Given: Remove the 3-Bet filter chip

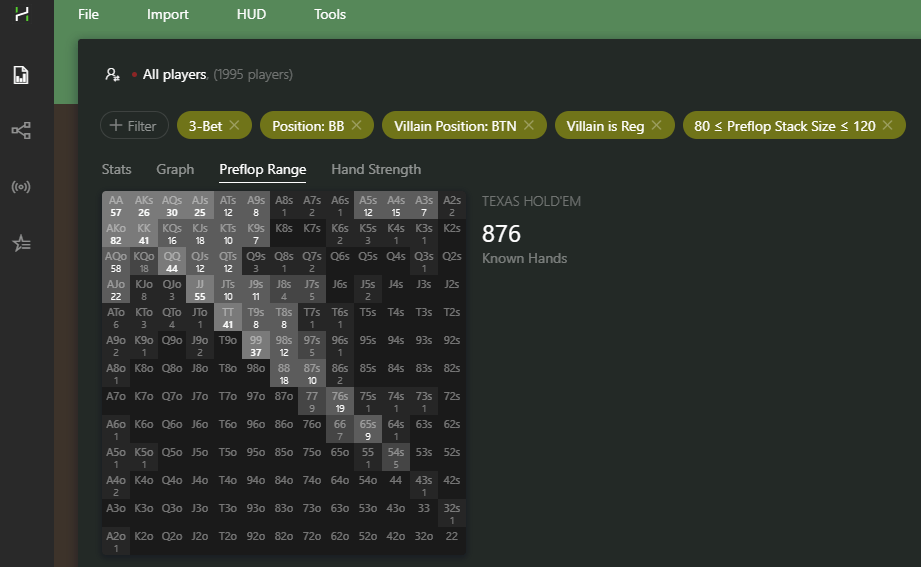Looking at the screenshot, I should click(234, 125).
